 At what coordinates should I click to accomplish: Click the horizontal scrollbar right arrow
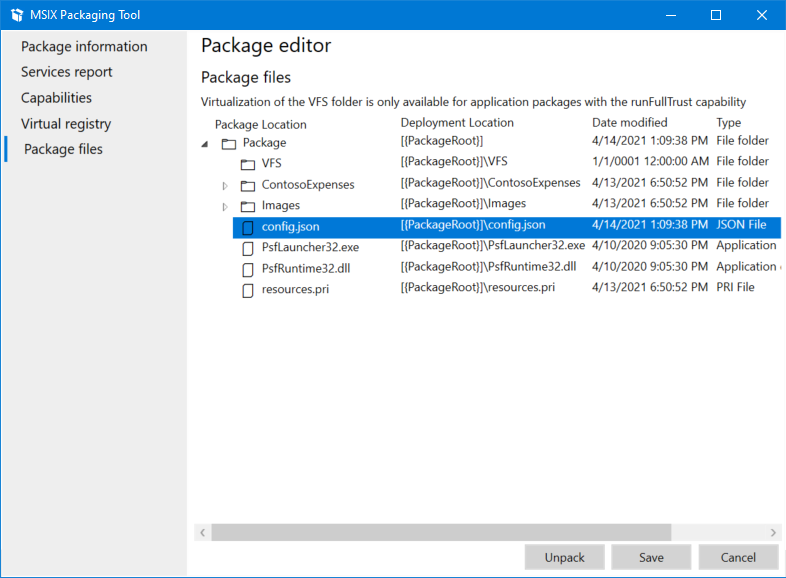pyautogui.click(x=773, y=532)
